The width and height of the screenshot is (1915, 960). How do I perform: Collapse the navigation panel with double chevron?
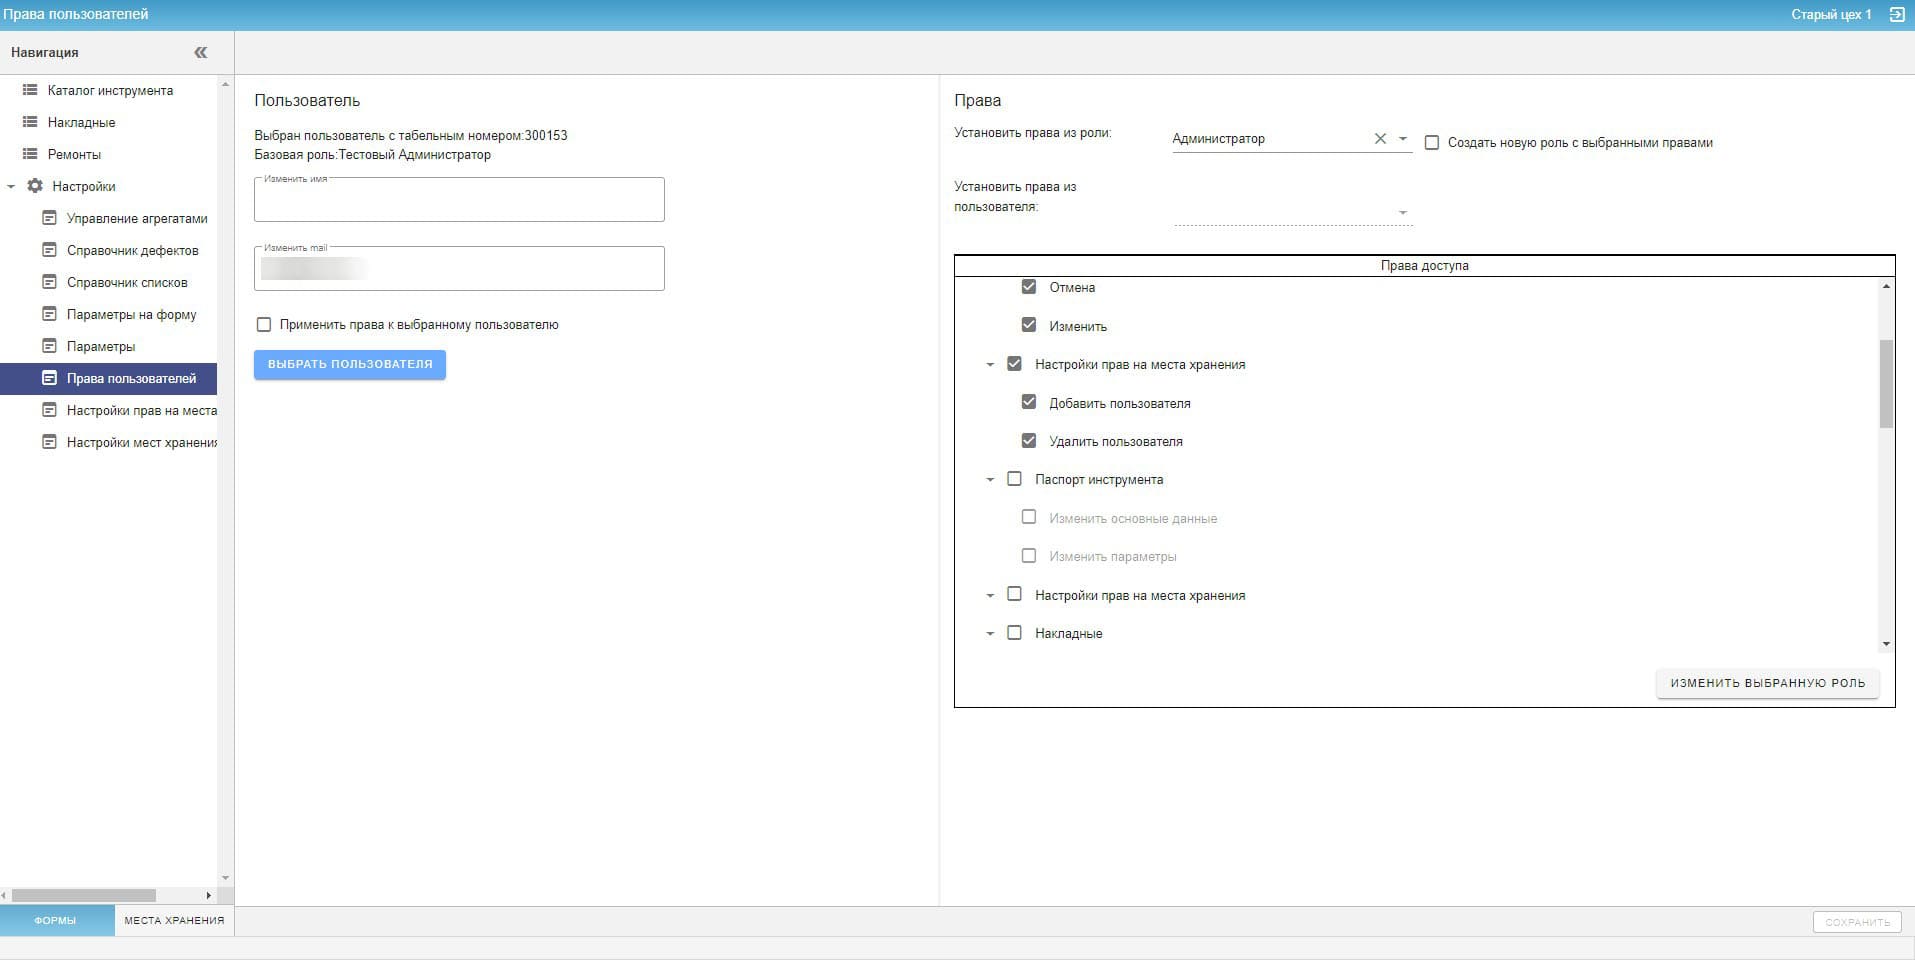[x=200, y=52]
